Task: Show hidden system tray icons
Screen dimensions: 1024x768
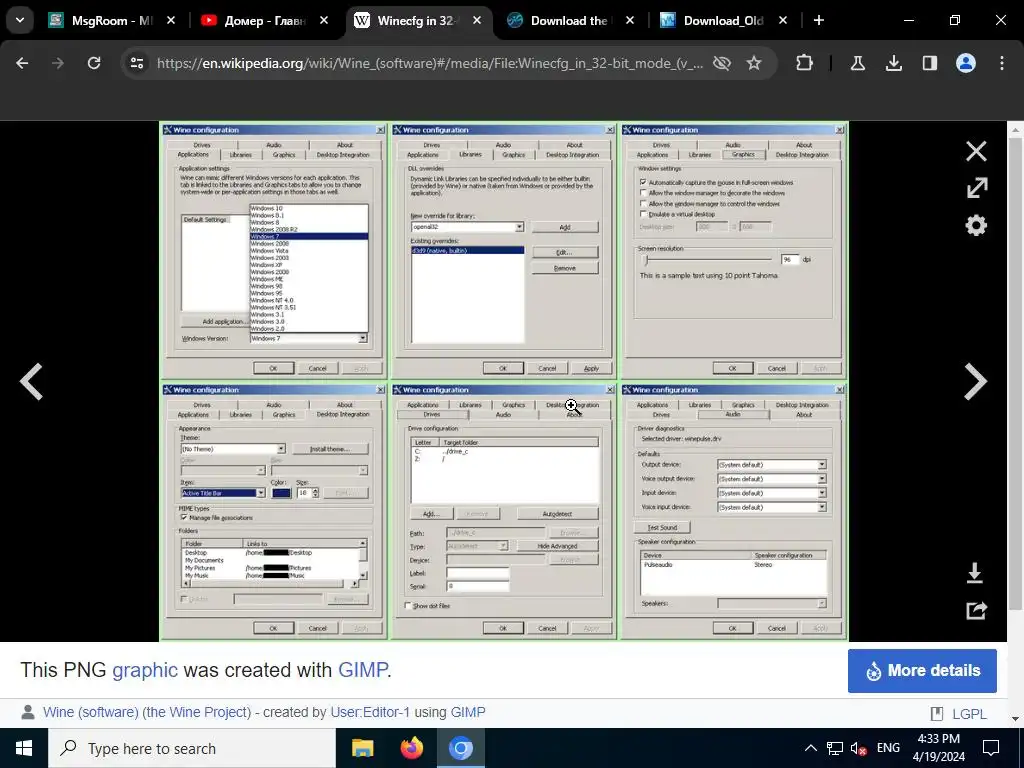Action: click(810, 748)
